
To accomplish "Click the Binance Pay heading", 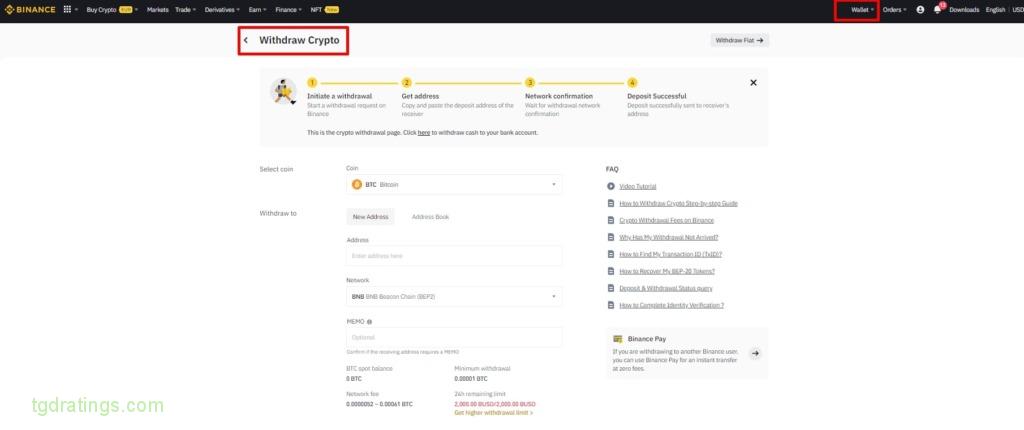I will coord(647,339).
